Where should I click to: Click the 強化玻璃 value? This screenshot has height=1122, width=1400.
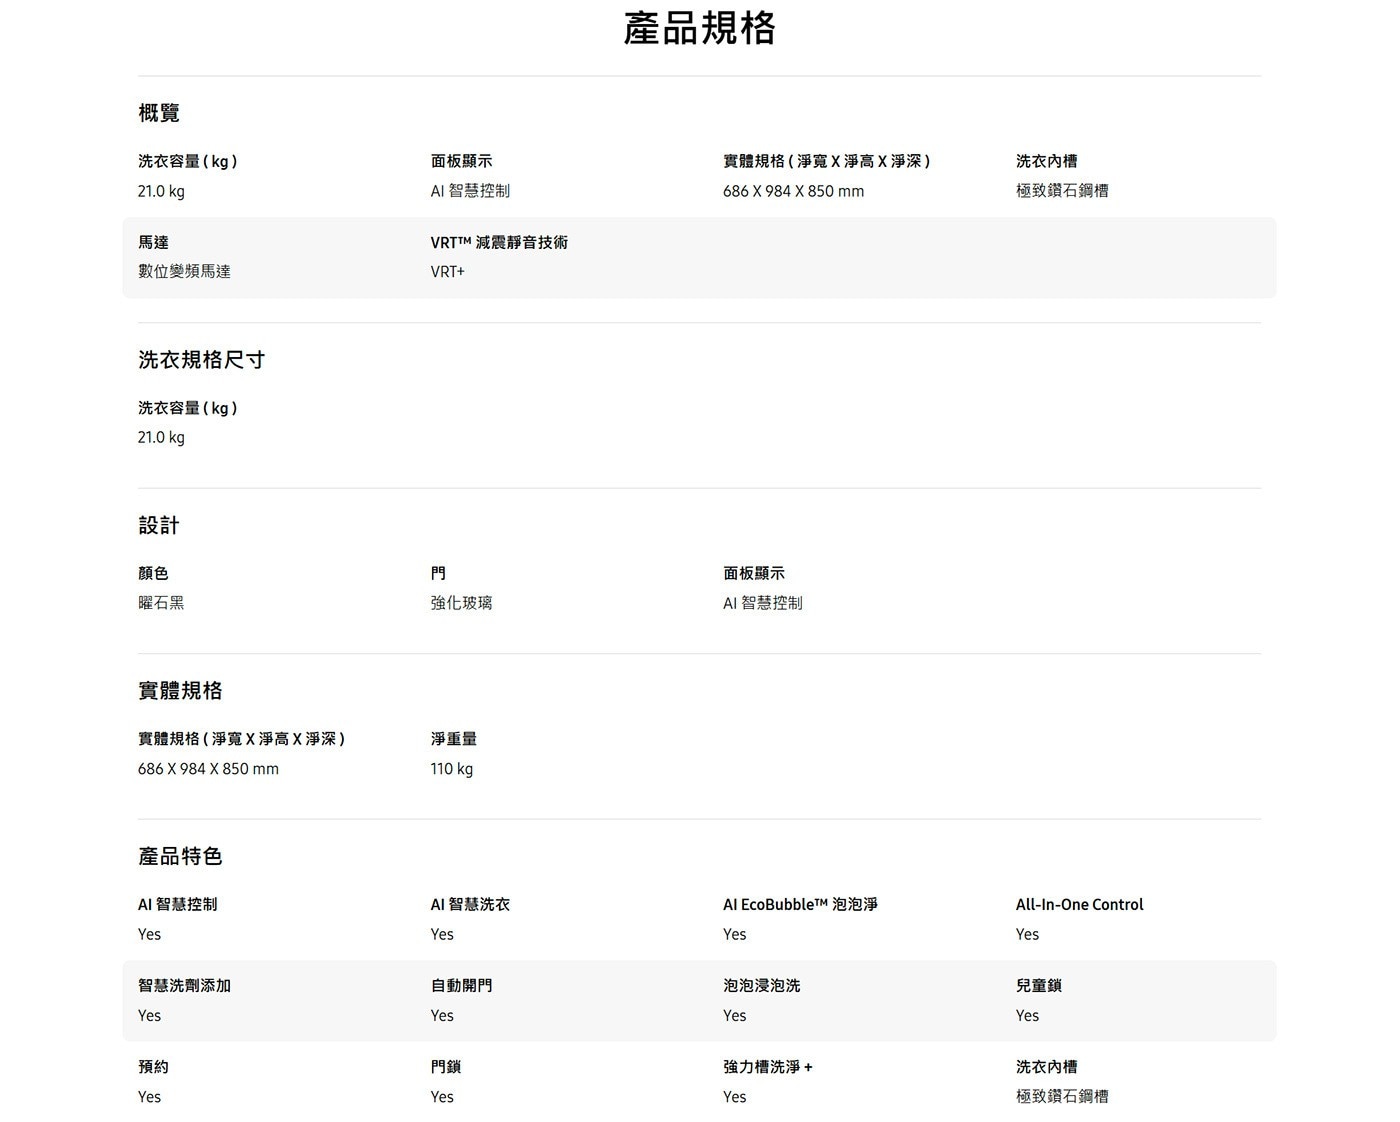(x=461, y=603)
